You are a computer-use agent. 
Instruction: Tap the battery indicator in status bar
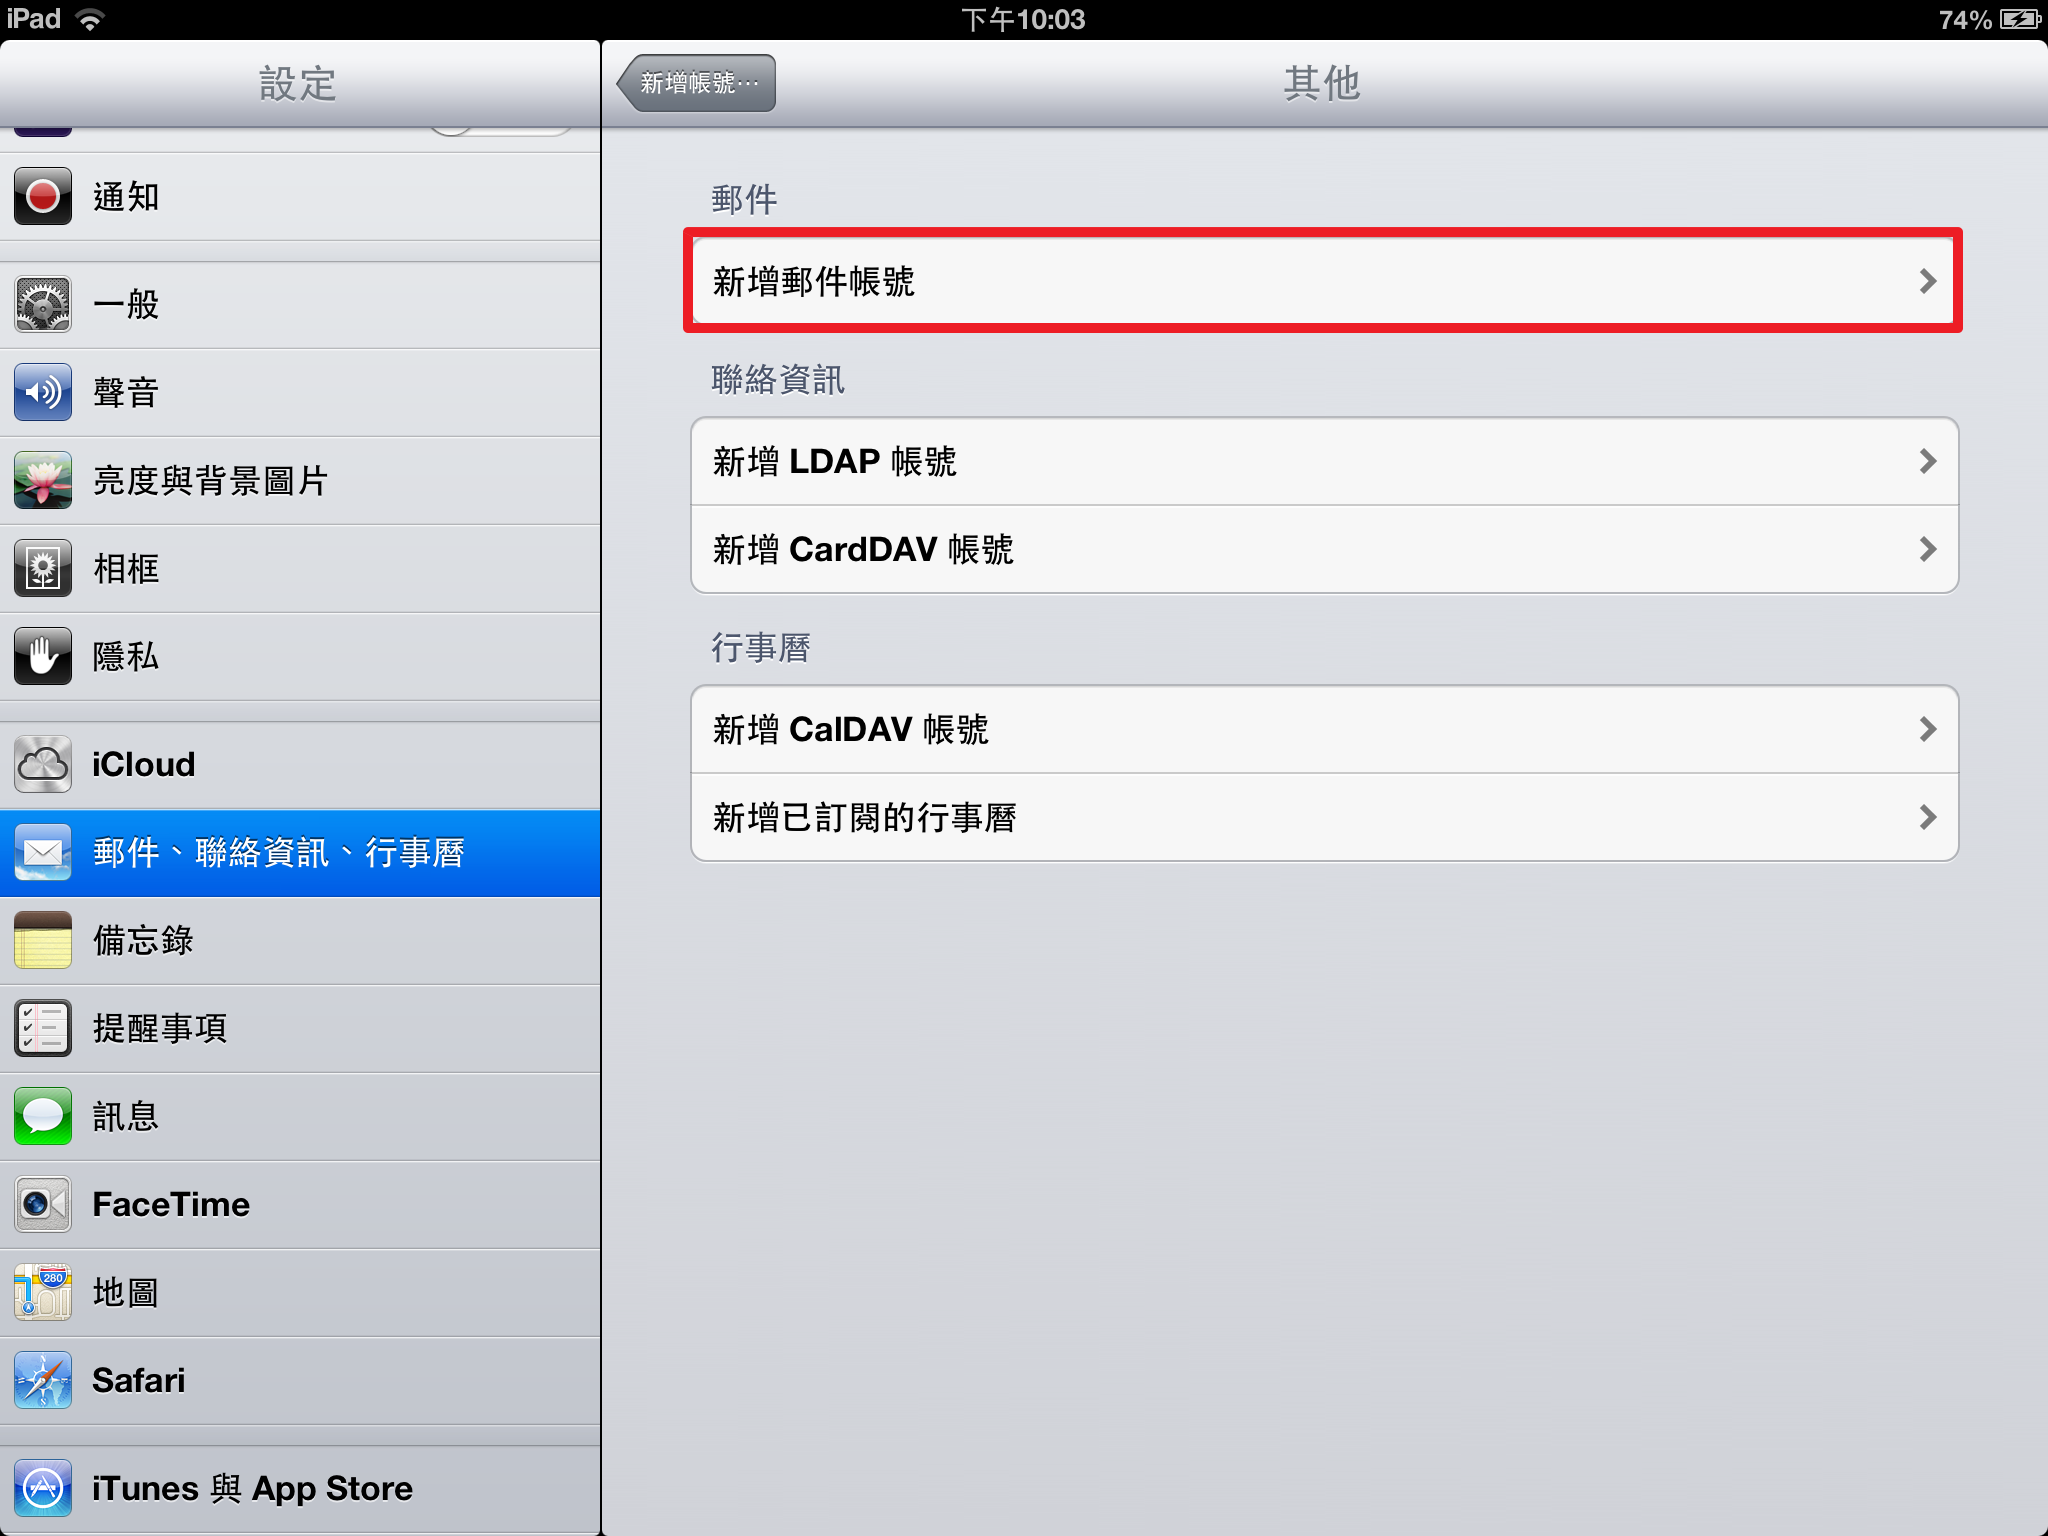coord(2020,19)
